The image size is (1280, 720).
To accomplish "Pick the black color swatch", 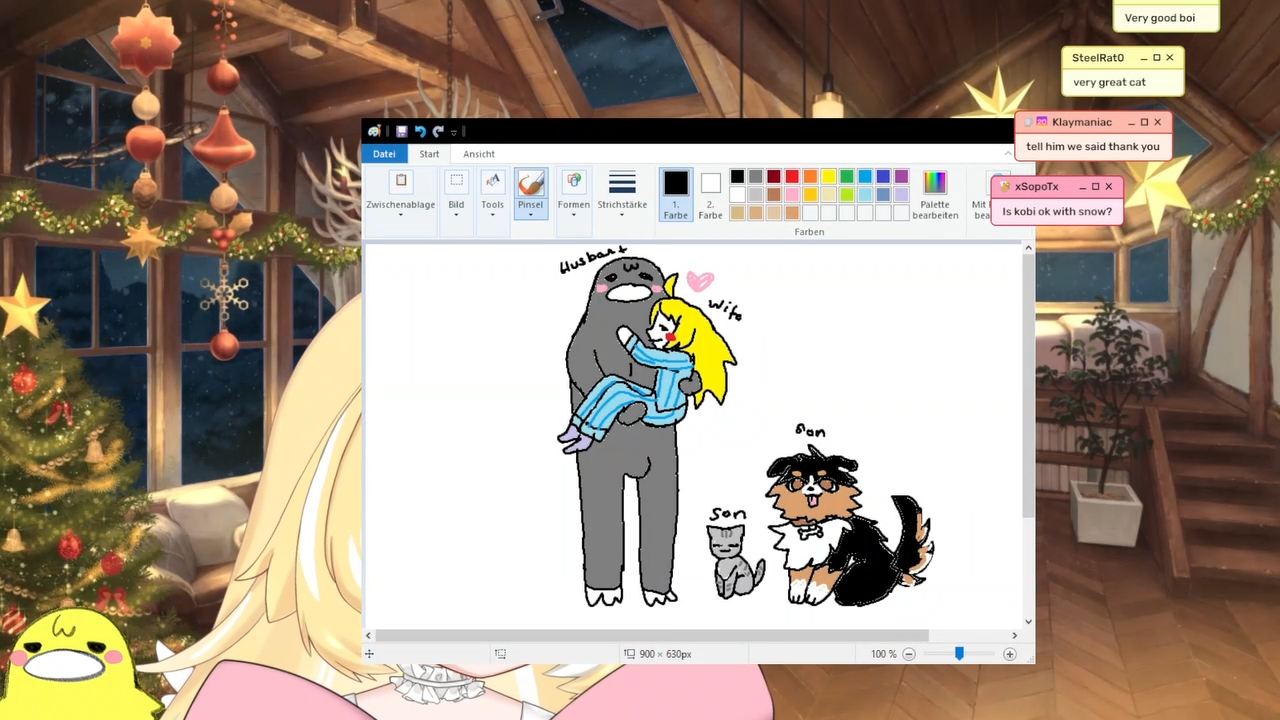I will pos(737,177).
